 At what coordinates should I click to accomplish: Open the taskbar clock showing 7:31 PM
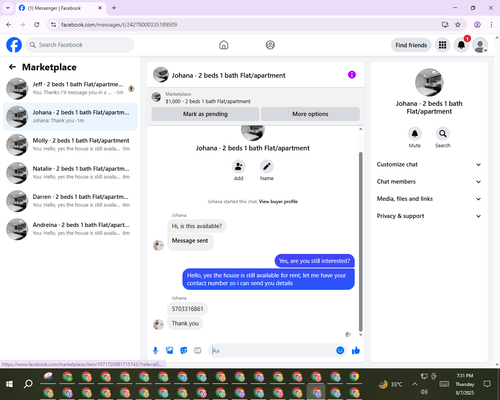465,384
